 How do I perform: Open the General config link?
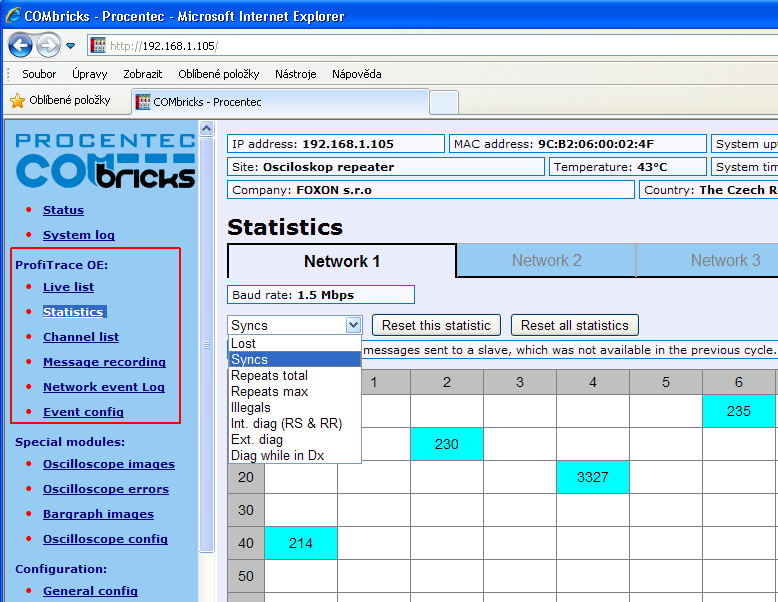90,591
